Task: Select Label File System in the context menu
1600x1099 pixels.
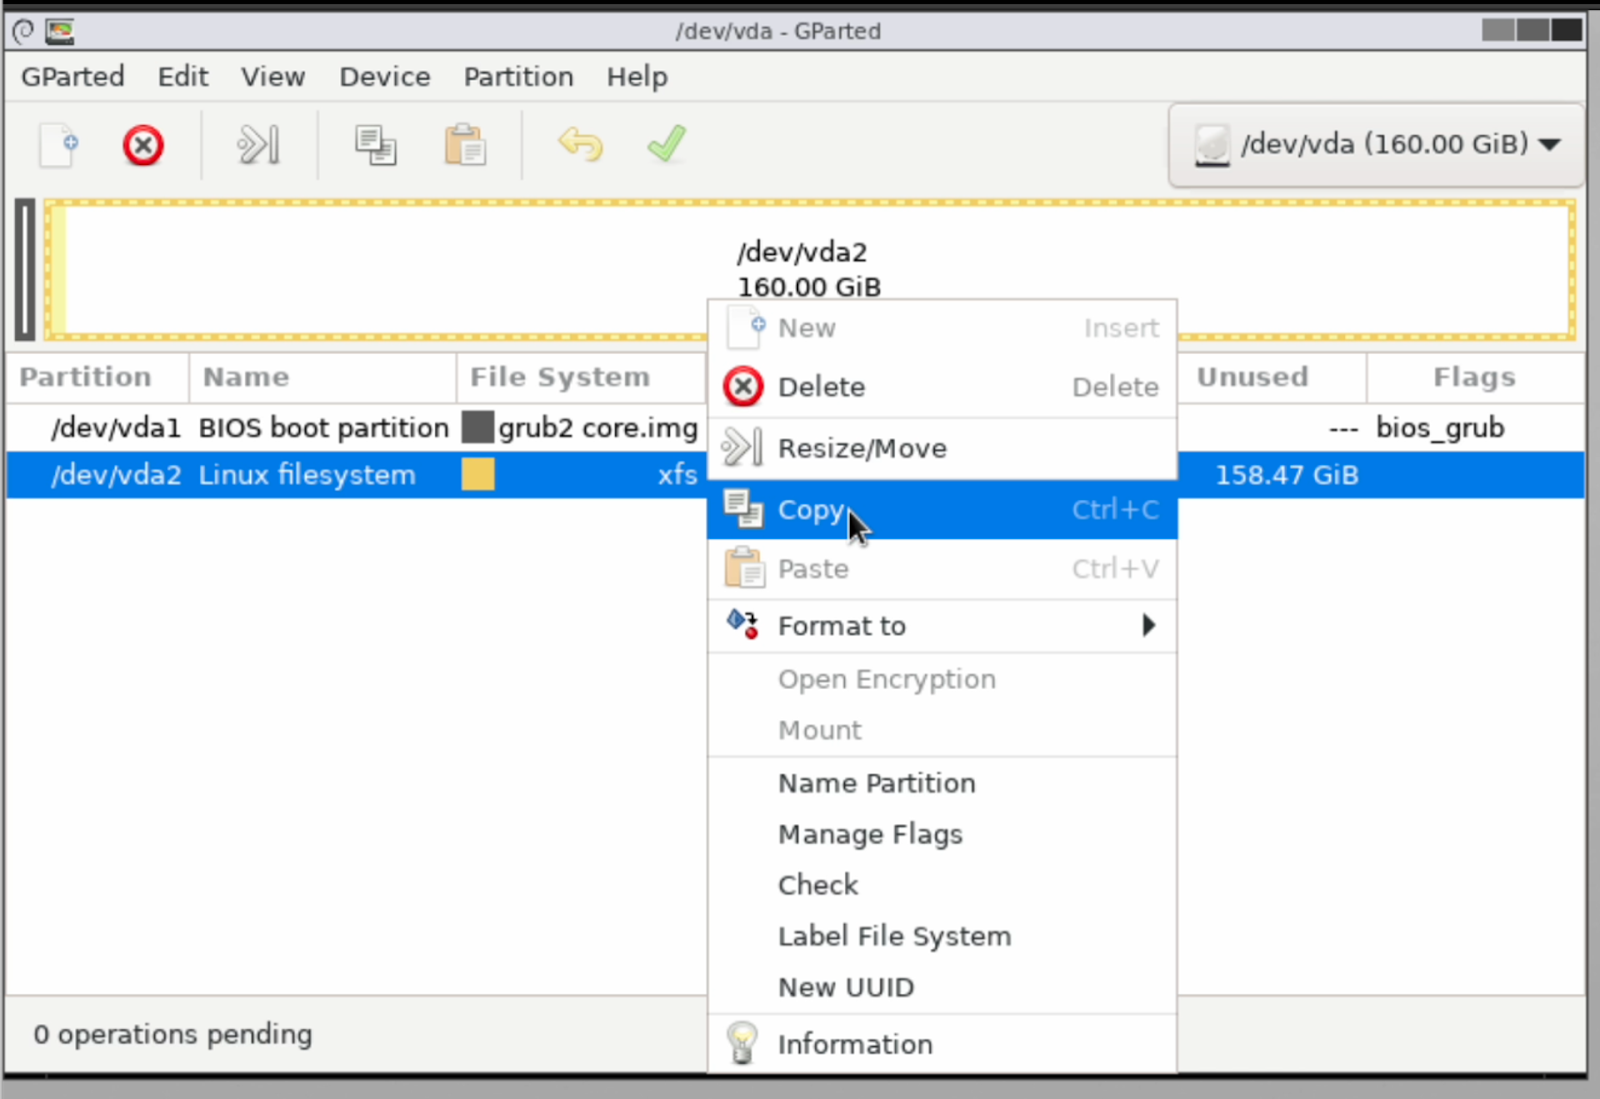Action: [942, 936]
